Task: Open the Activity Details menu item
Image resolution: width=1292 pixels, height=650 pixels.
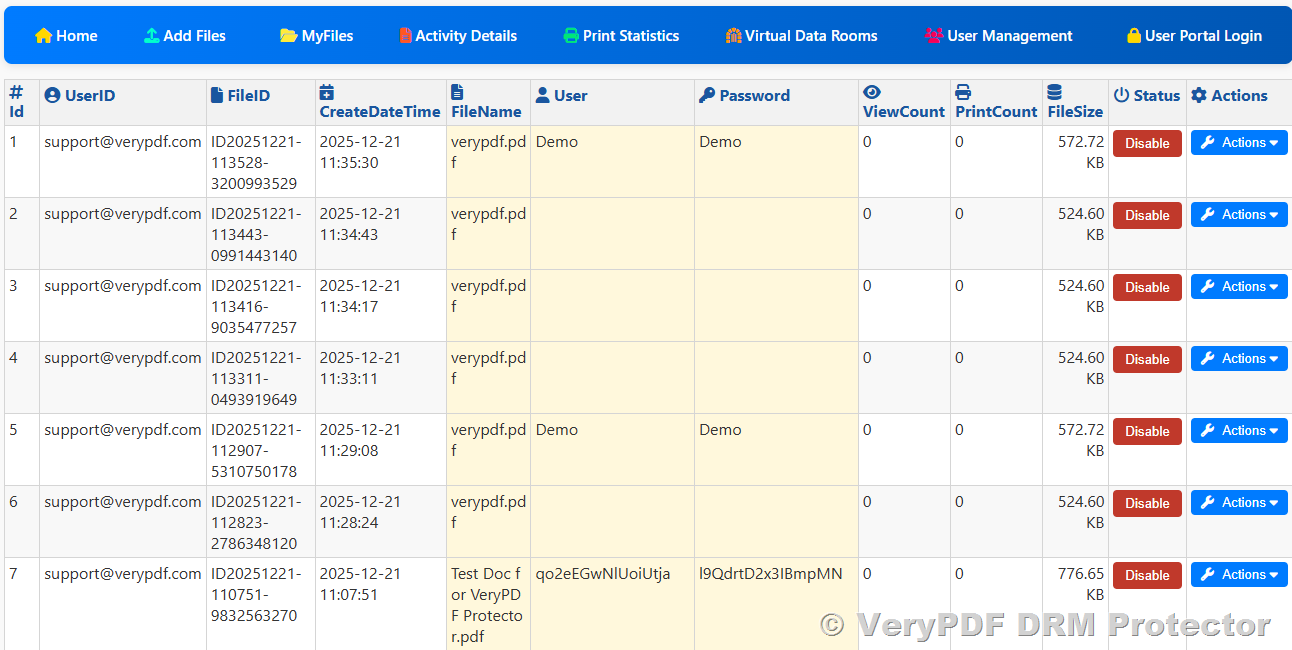Action: pyautogui.click(x=458, y=36)
